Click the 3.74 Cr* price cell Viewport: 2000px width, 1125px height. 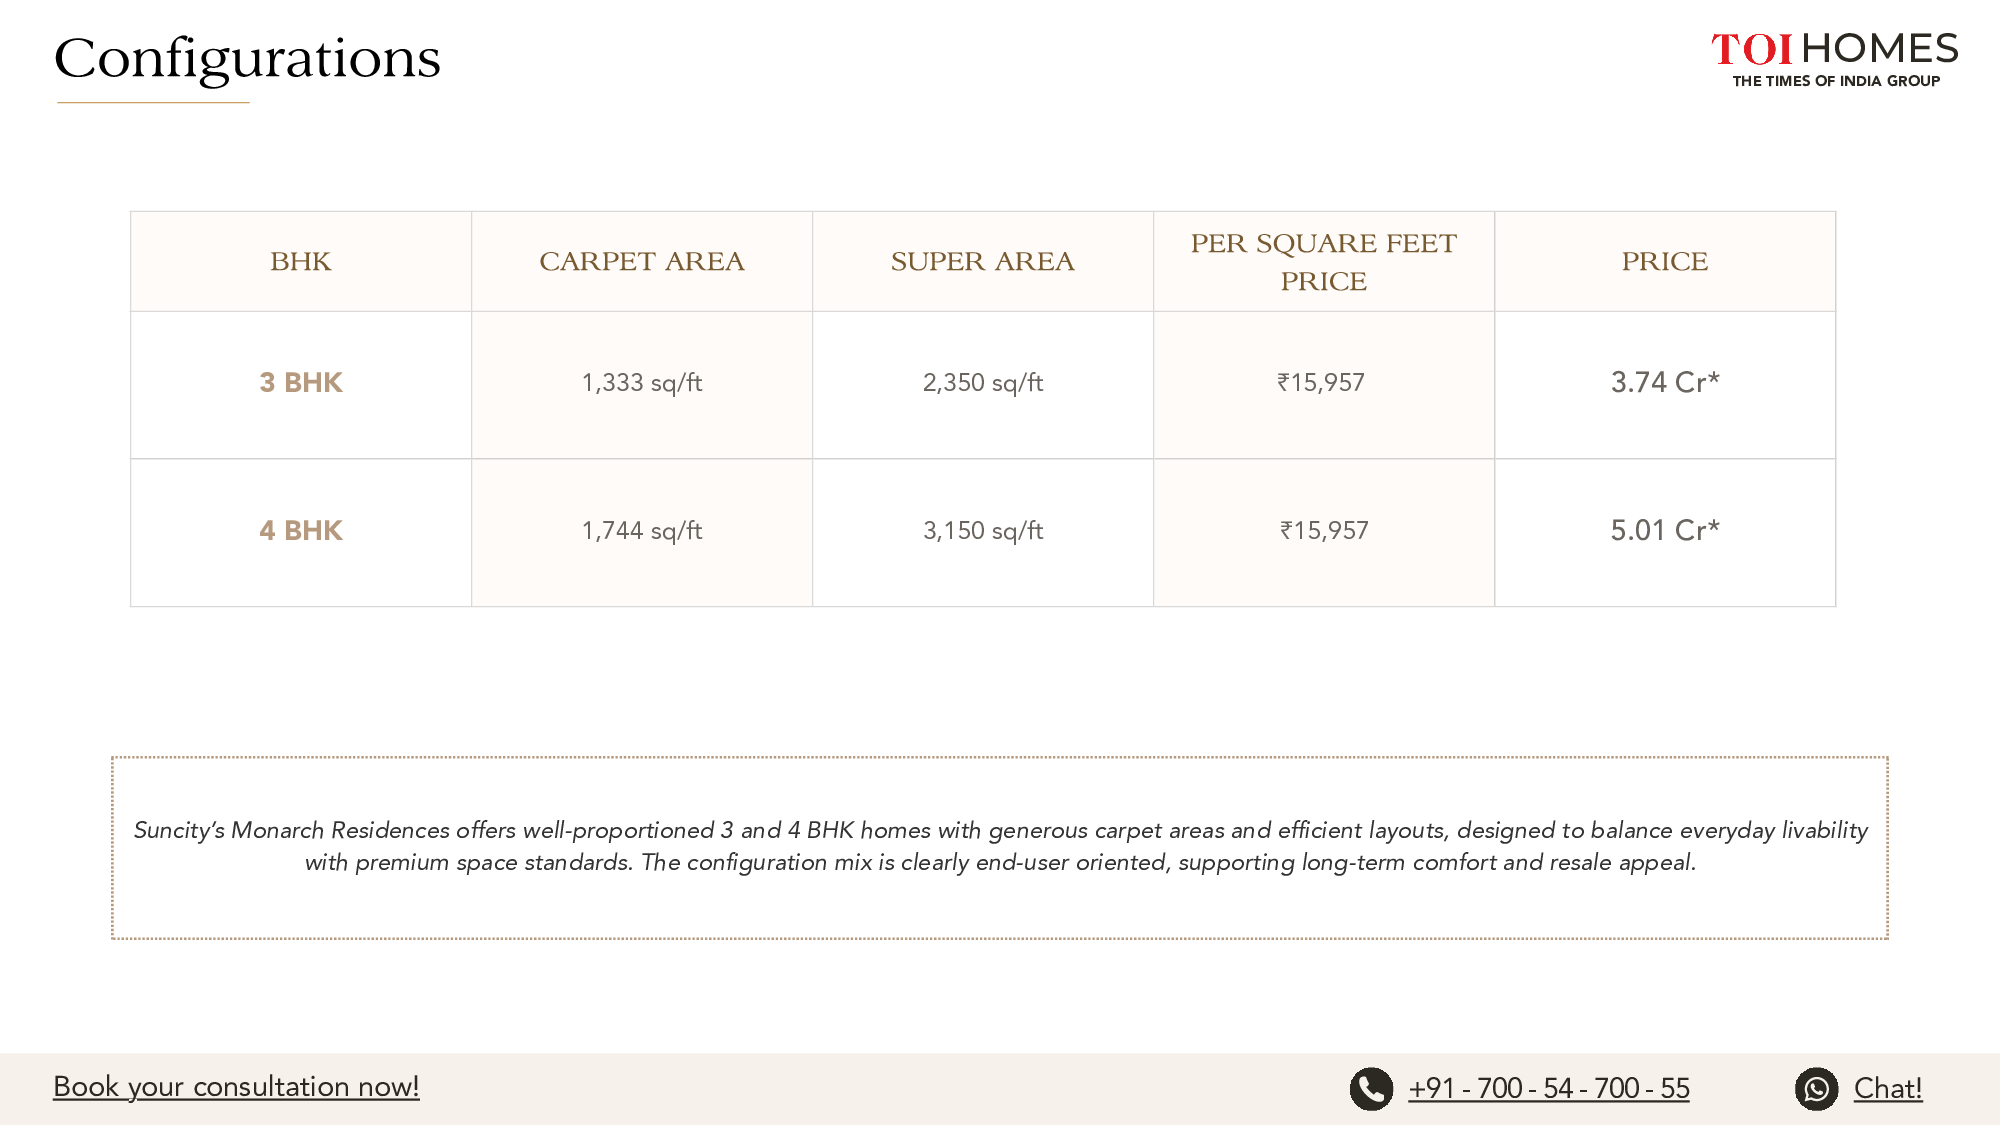(x=1664, y=383)
